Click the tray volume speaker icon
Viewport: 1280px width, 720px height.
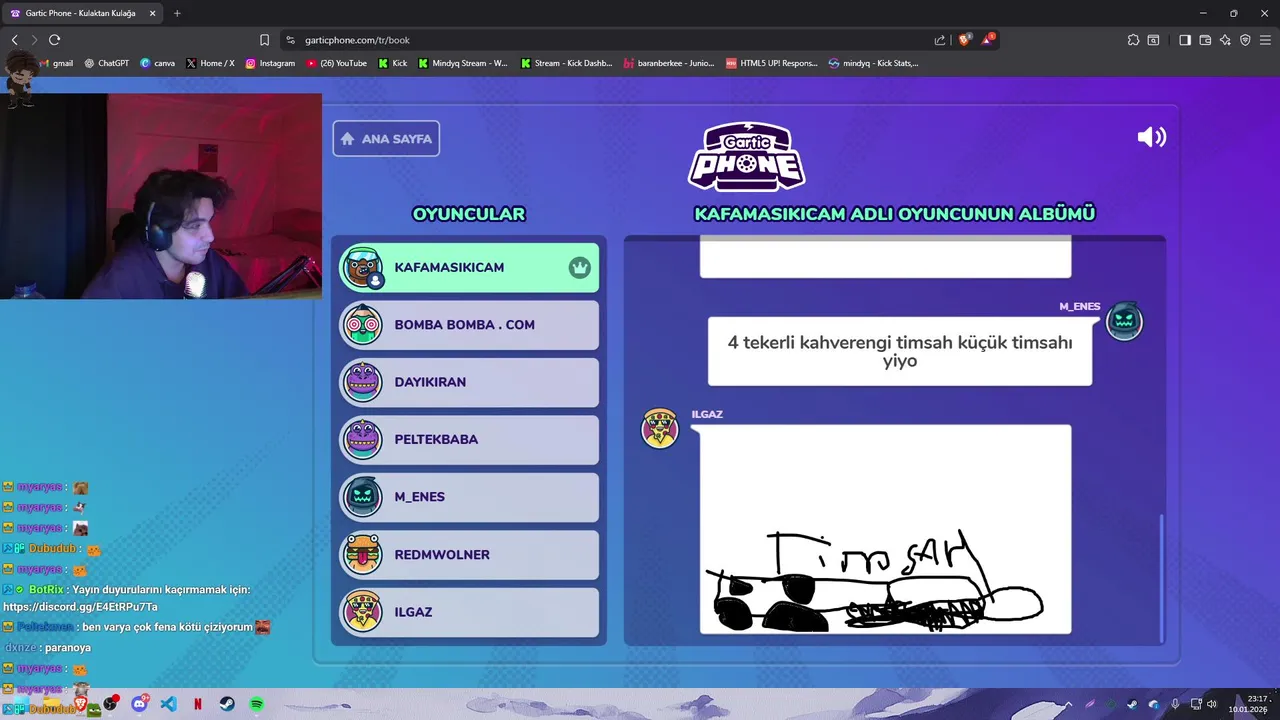pos(1212,704)
